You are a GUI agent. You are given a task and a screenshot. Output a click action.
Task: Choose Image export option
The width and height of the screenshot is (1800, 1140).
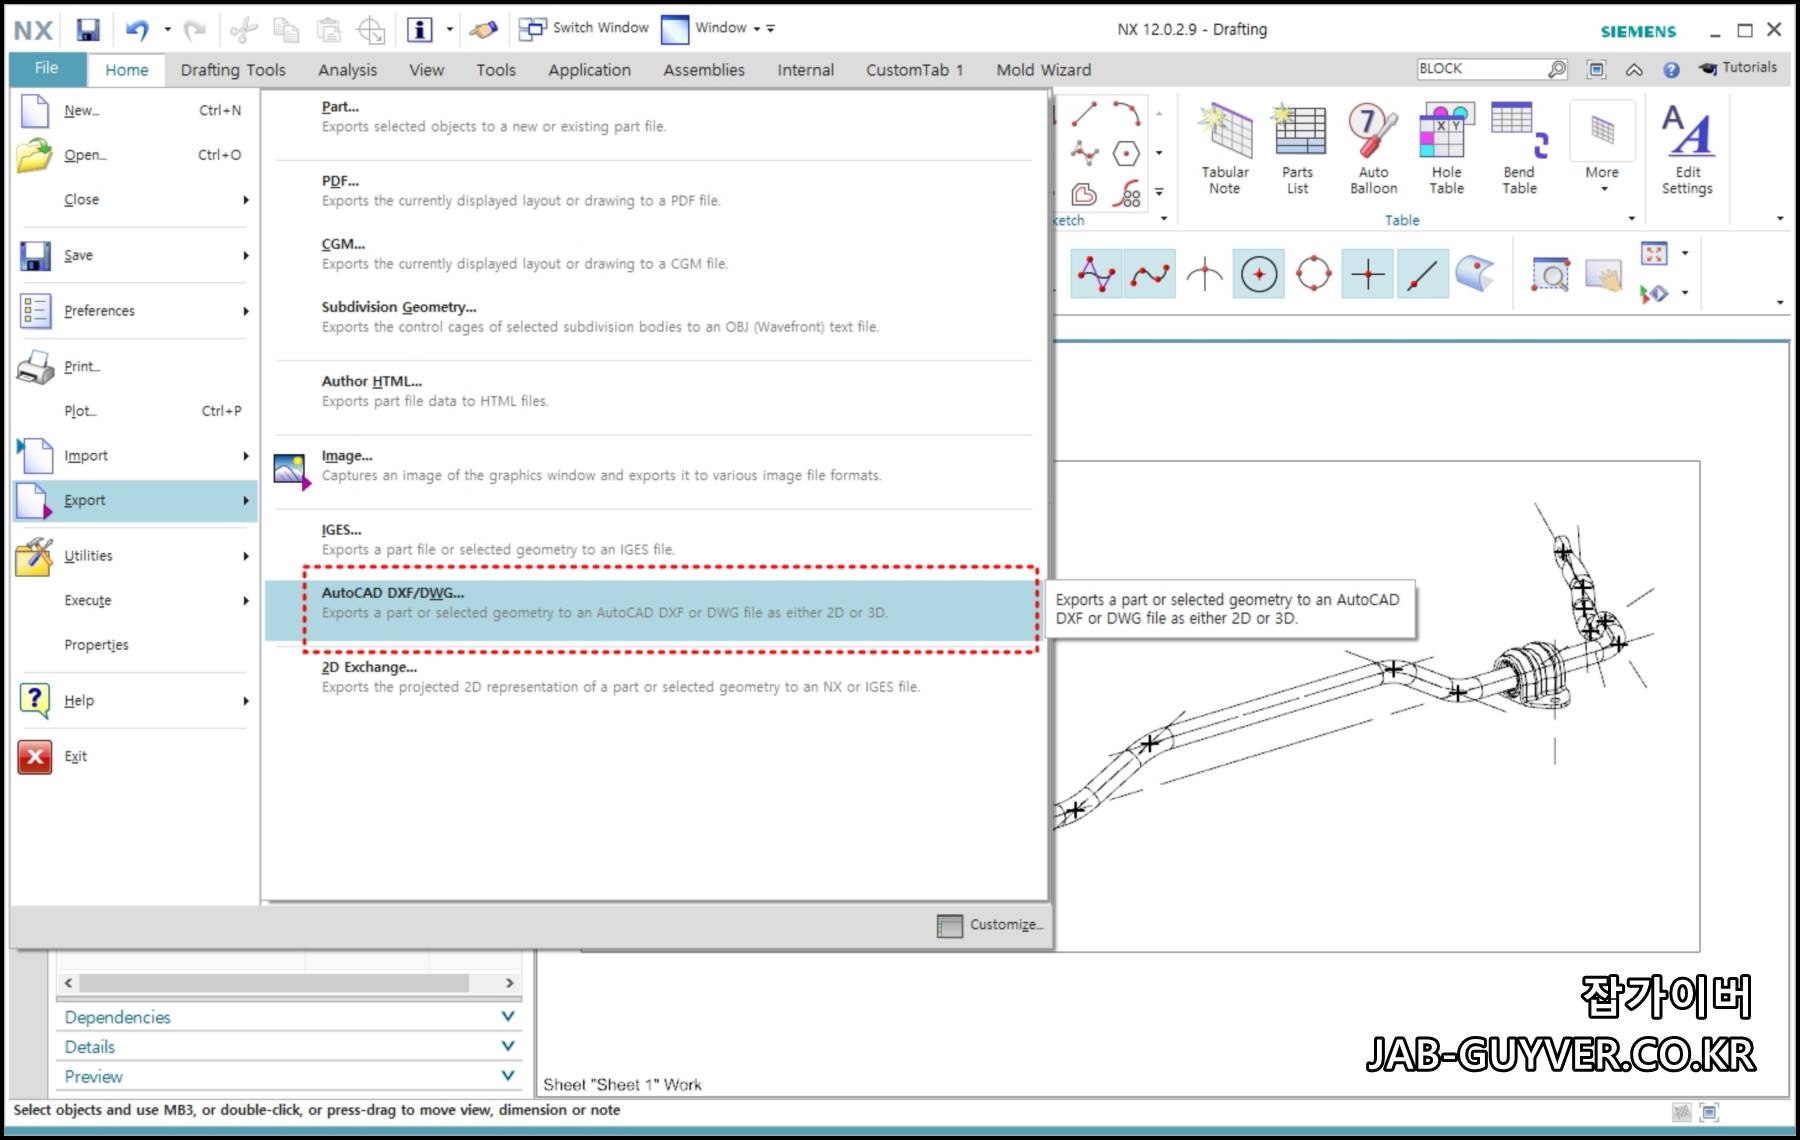point(654,466)
